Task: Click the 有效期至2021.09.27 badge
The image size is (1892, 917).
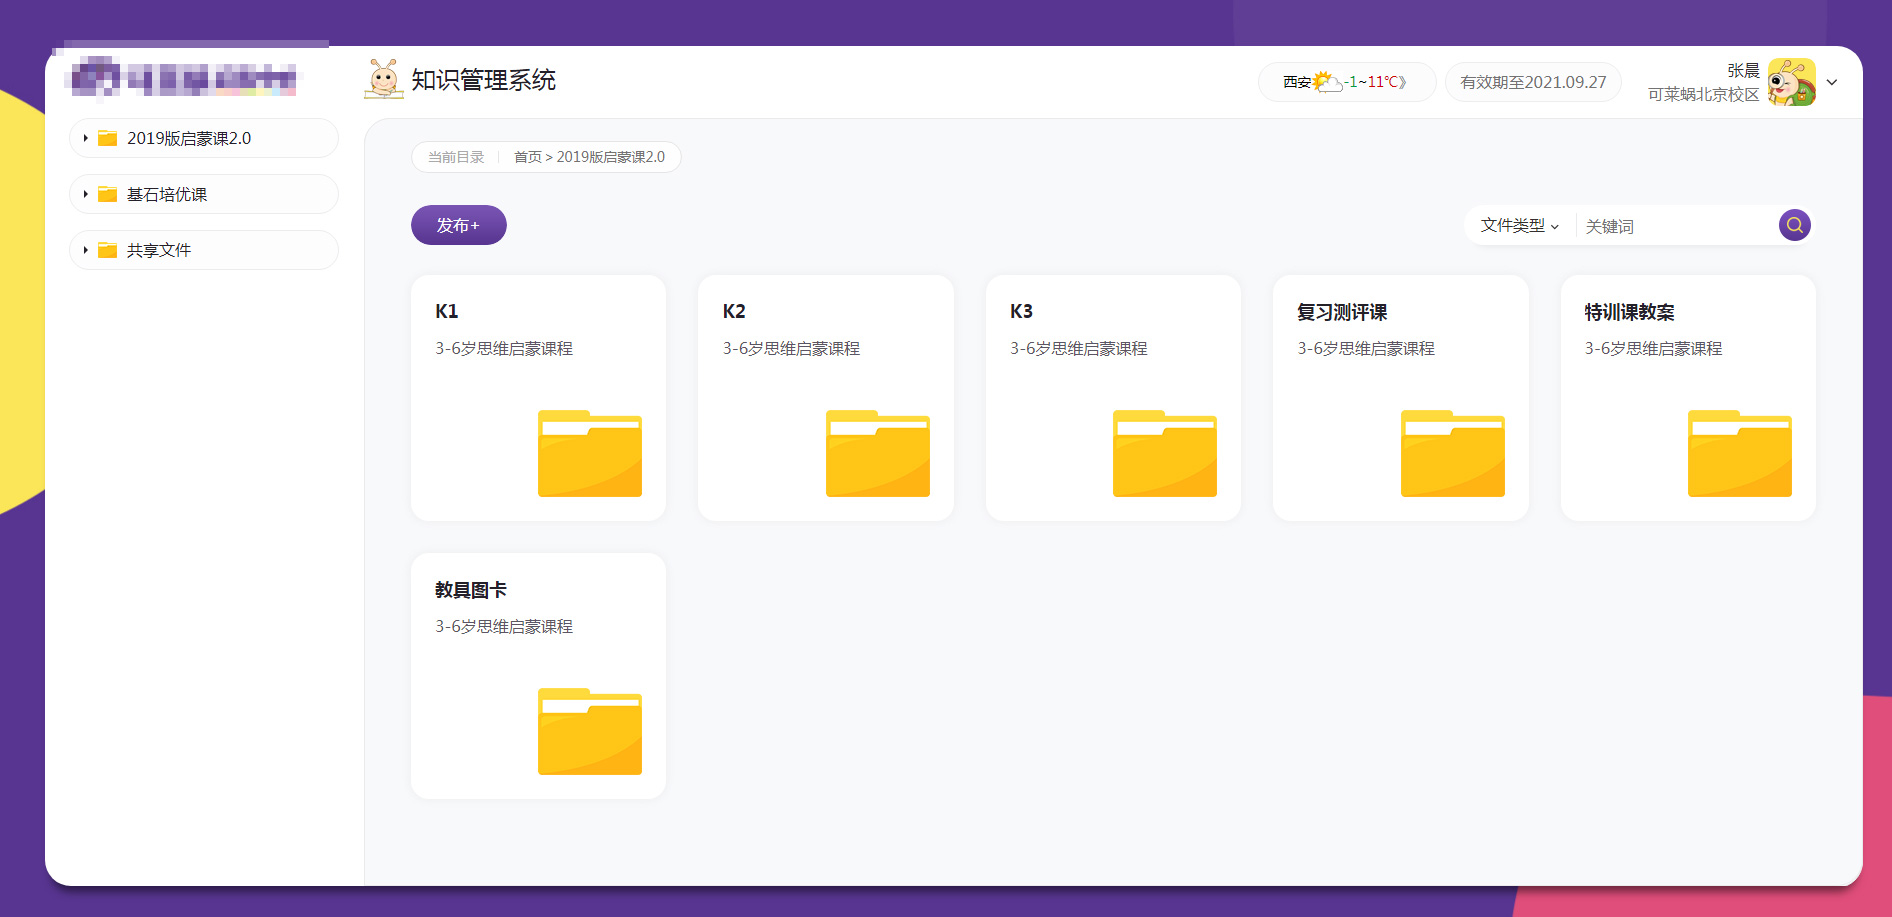Action: 1533,82
